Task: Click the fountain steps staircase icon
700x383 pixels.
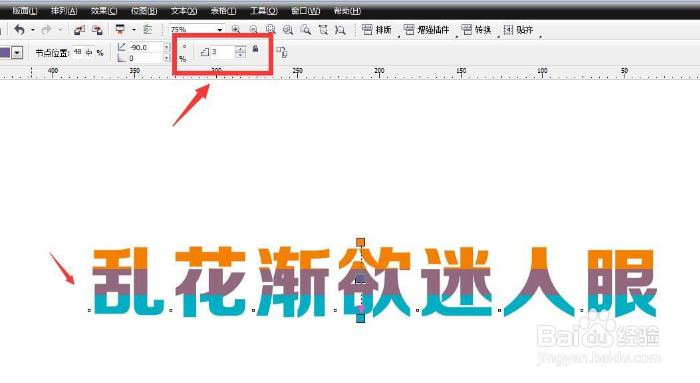Action: (205, 52)
